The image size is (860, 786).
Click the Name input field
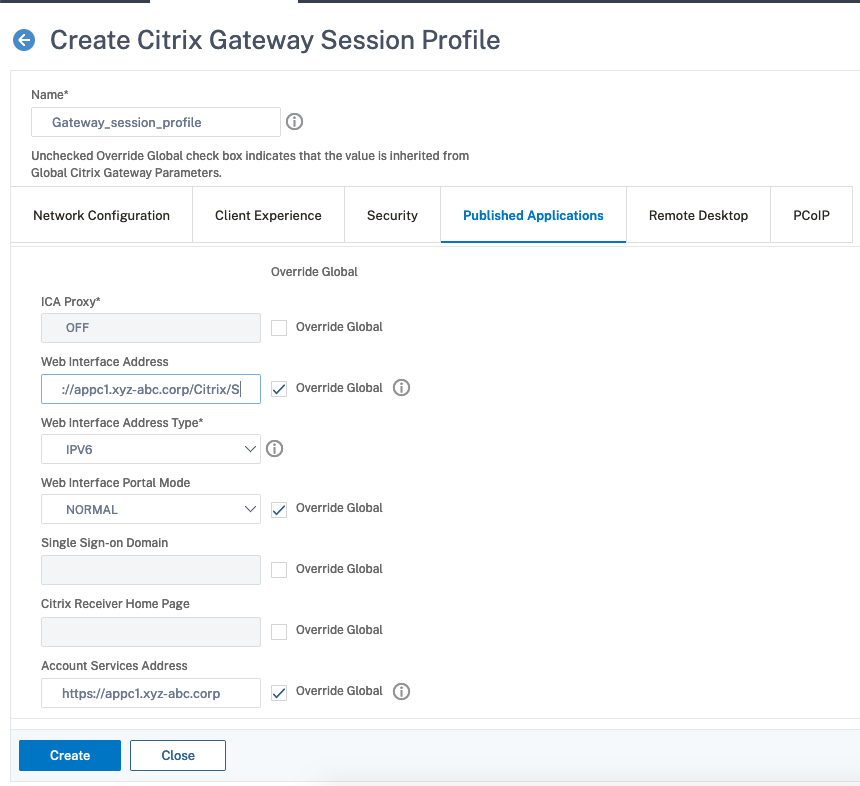(155, 122)
